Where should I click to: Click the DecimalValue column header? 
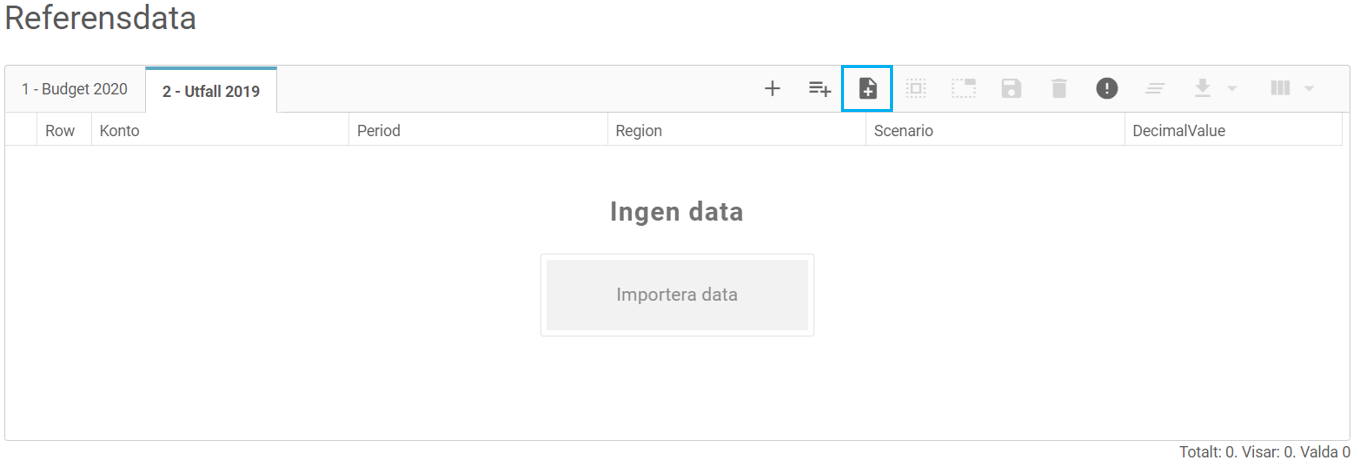click(1178, 131)
